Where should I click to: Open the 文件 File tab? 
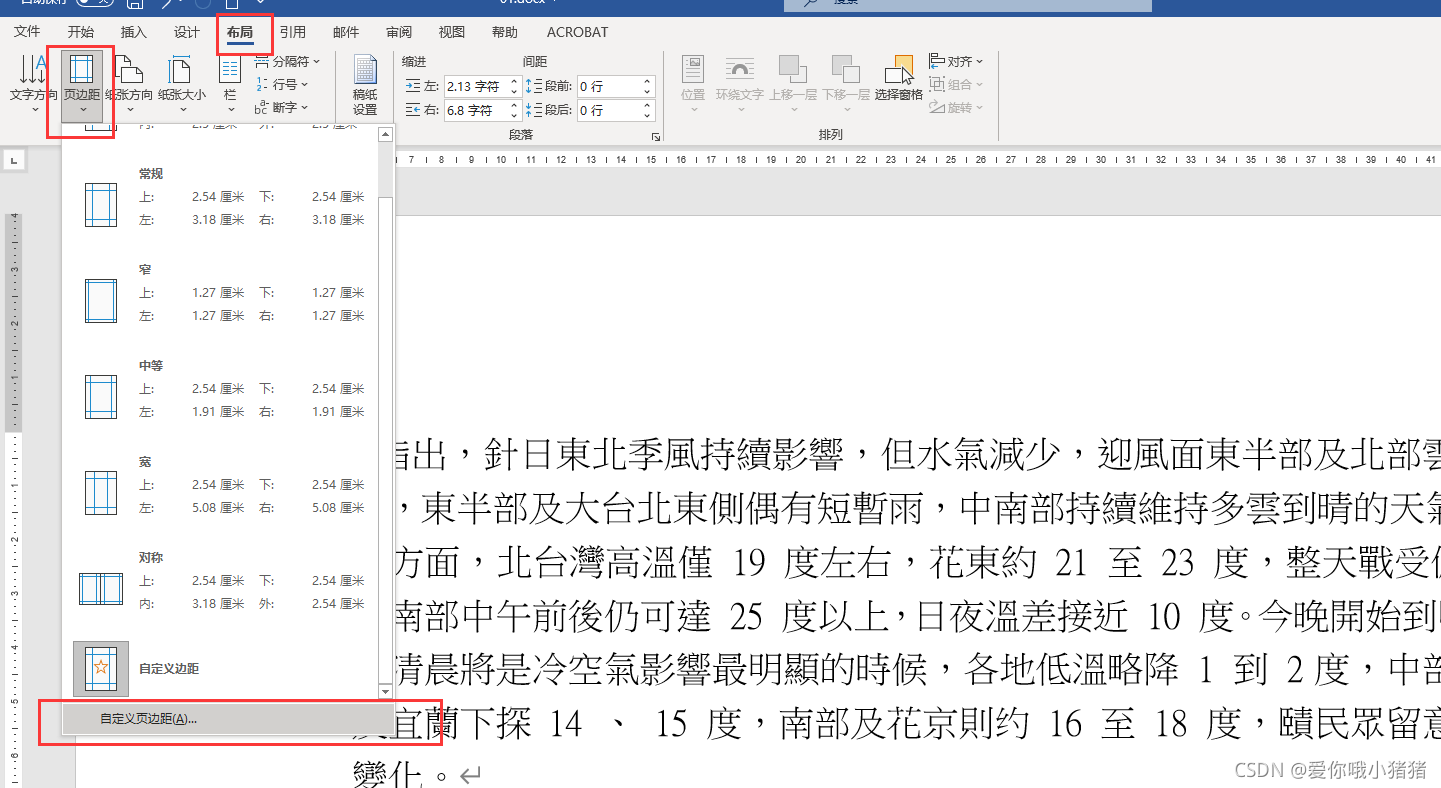pyautogui.click(x=27, y=32)
